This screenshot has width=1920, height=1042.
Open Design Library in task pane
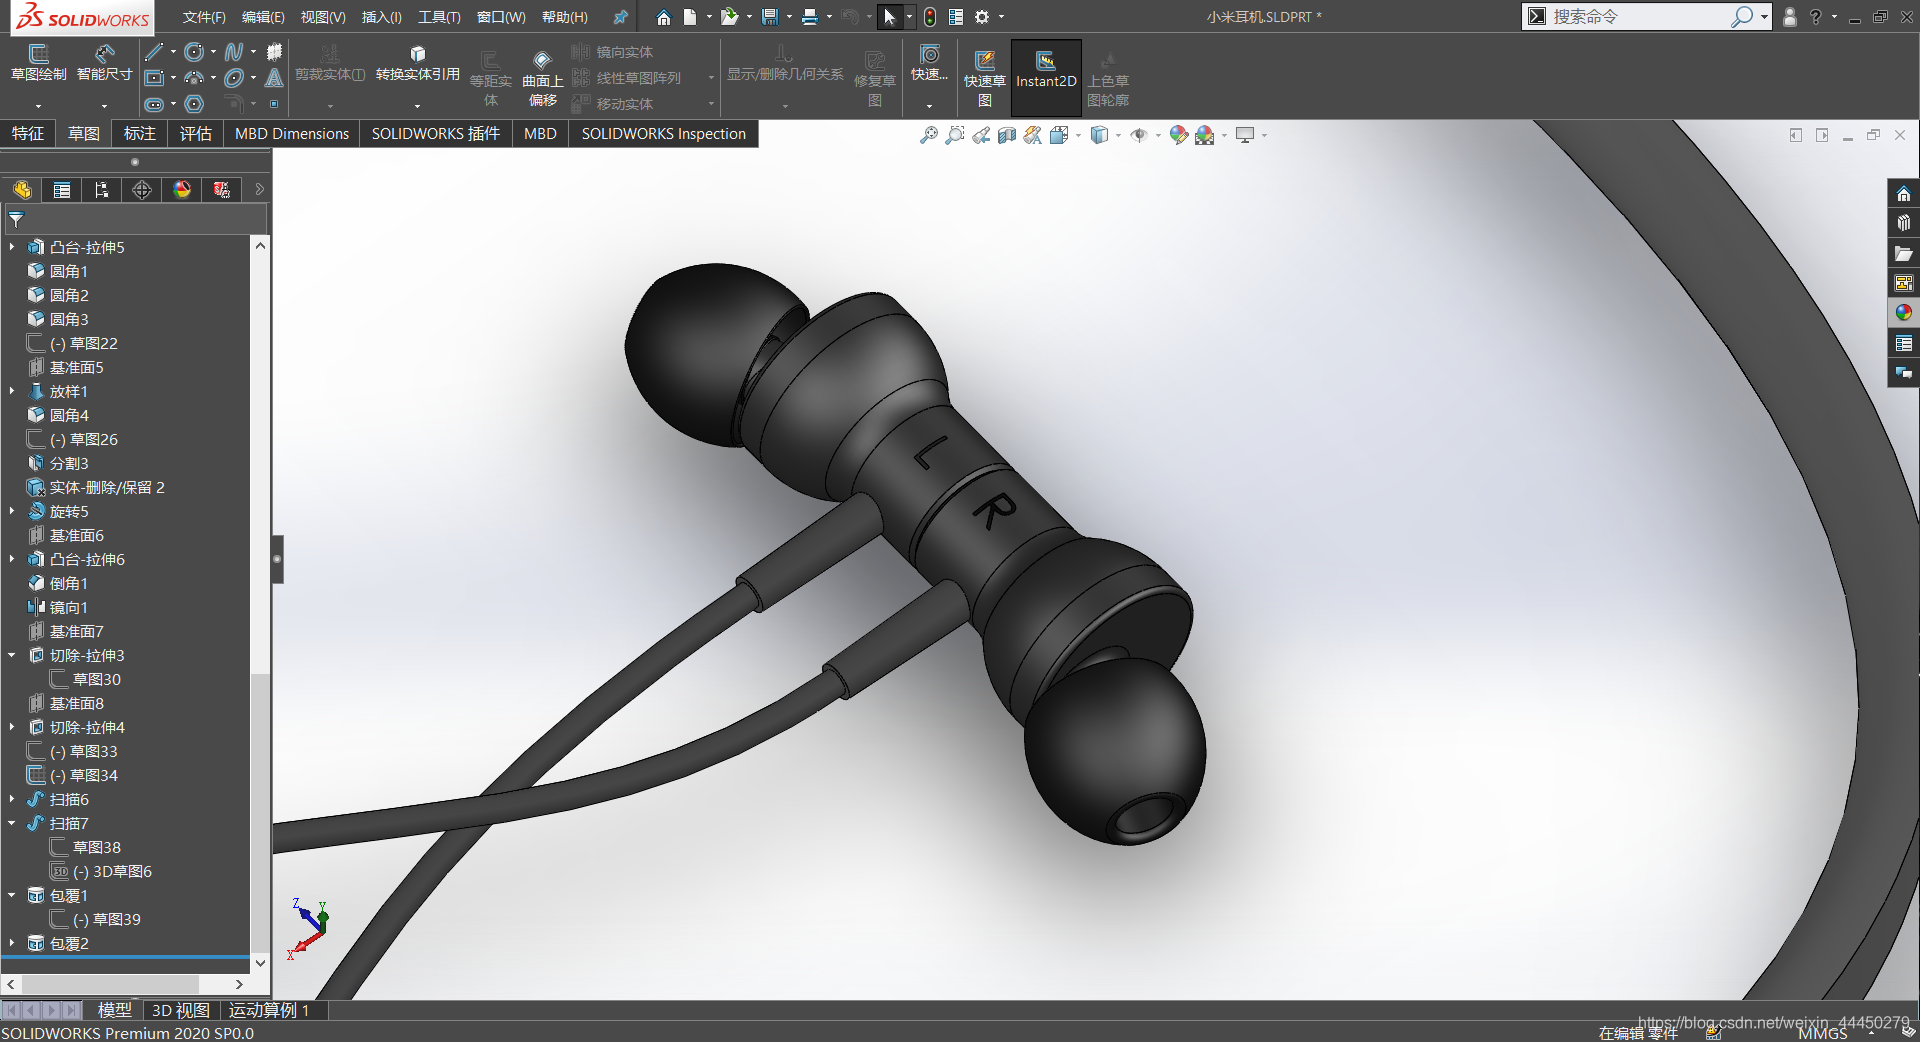pyautogui.click(x=1903, y=223)
